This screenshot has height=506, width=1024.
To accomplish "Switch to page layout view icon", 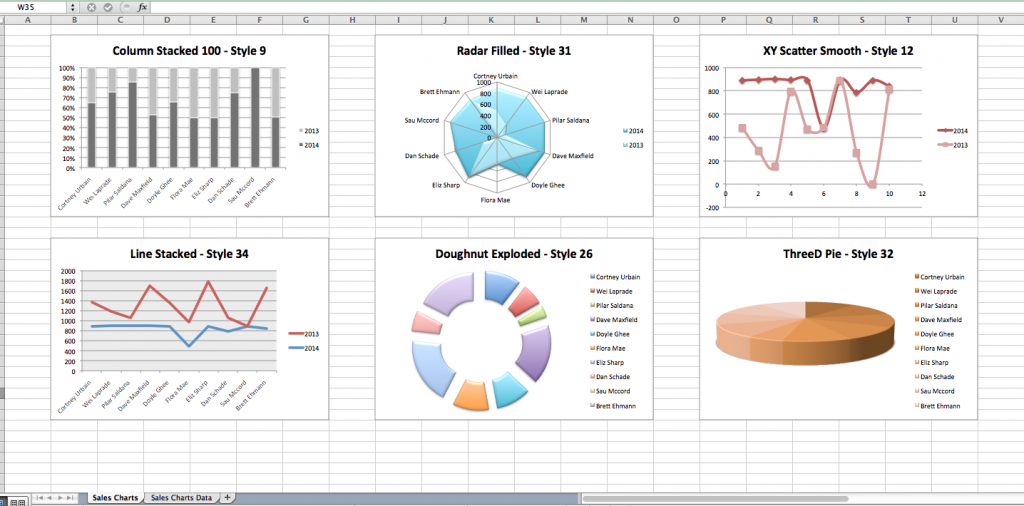I will [19, 501].
